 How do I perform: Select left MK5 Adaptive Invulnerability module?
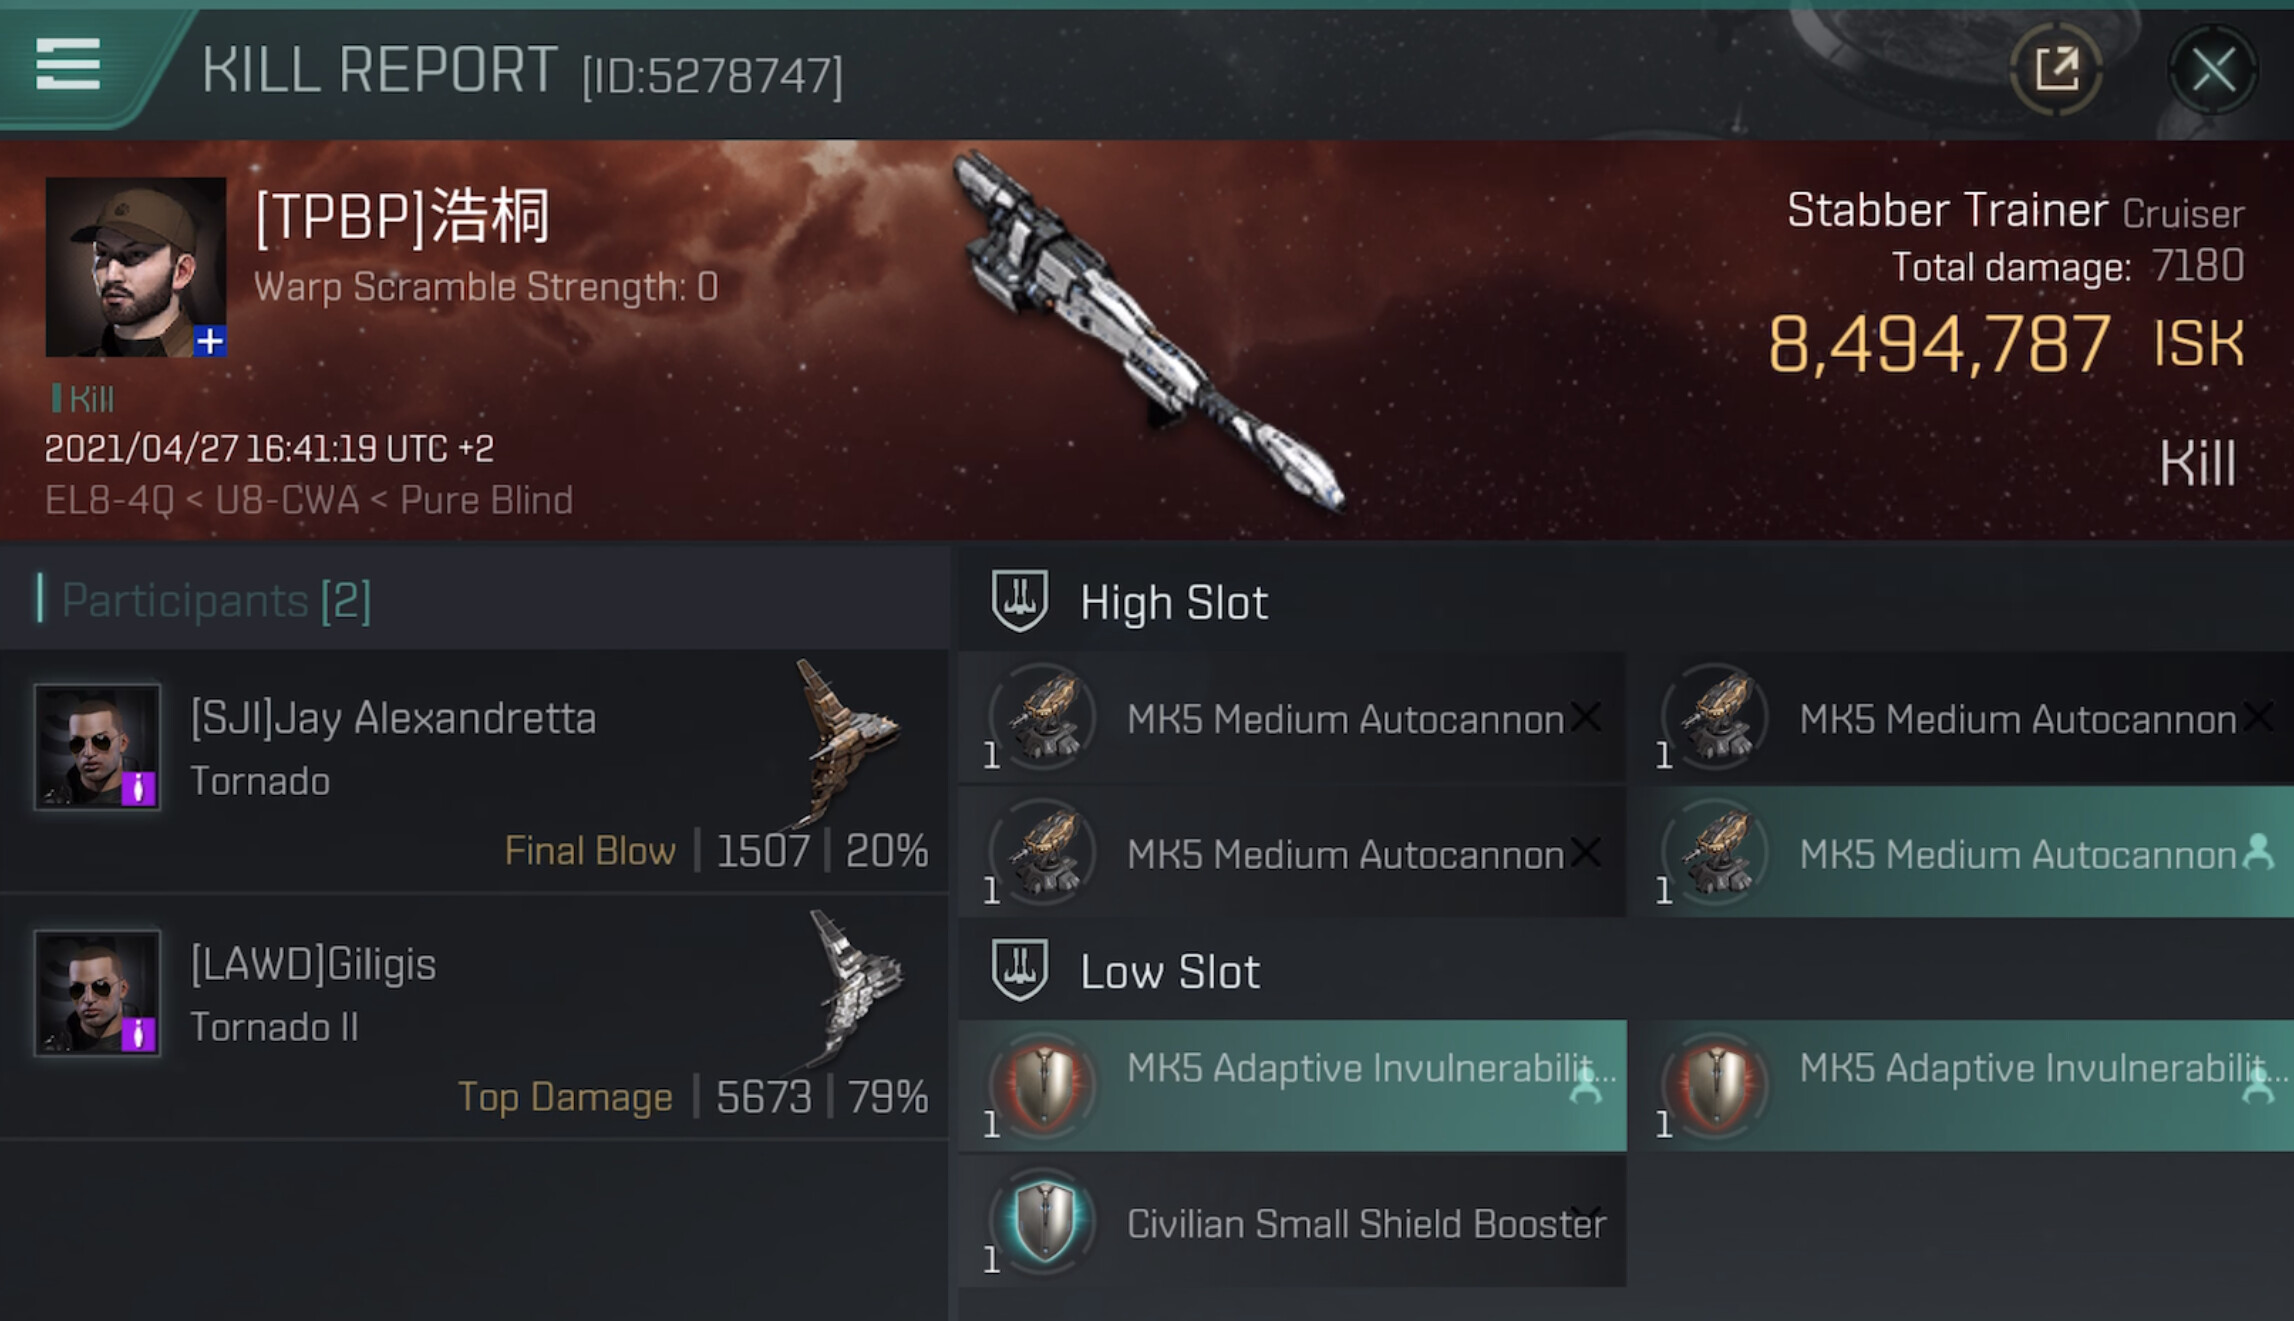click(1292, 1085)
